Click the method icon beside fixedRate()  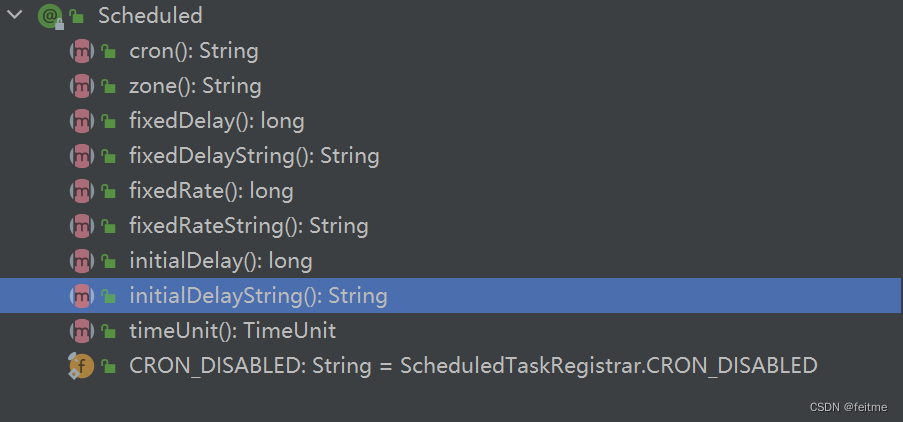[x=81, y=191]
